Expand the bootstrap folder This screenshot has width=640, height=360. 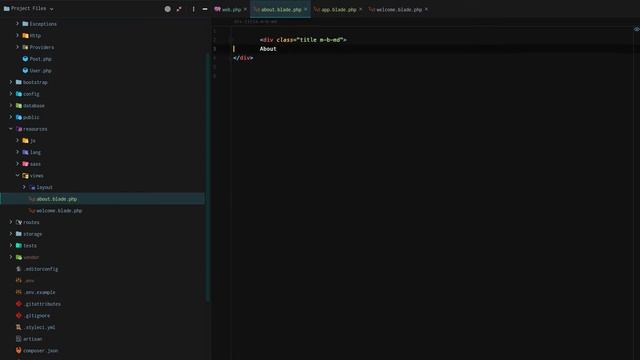tap(11, 82)
